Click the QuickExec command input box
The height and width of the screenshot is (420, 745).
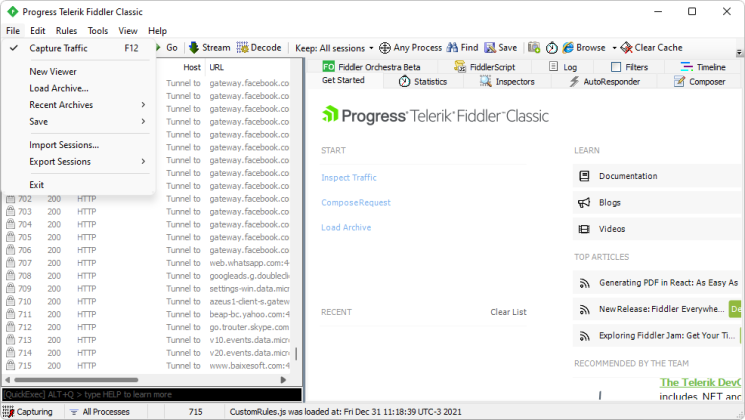tap(152, 394)
